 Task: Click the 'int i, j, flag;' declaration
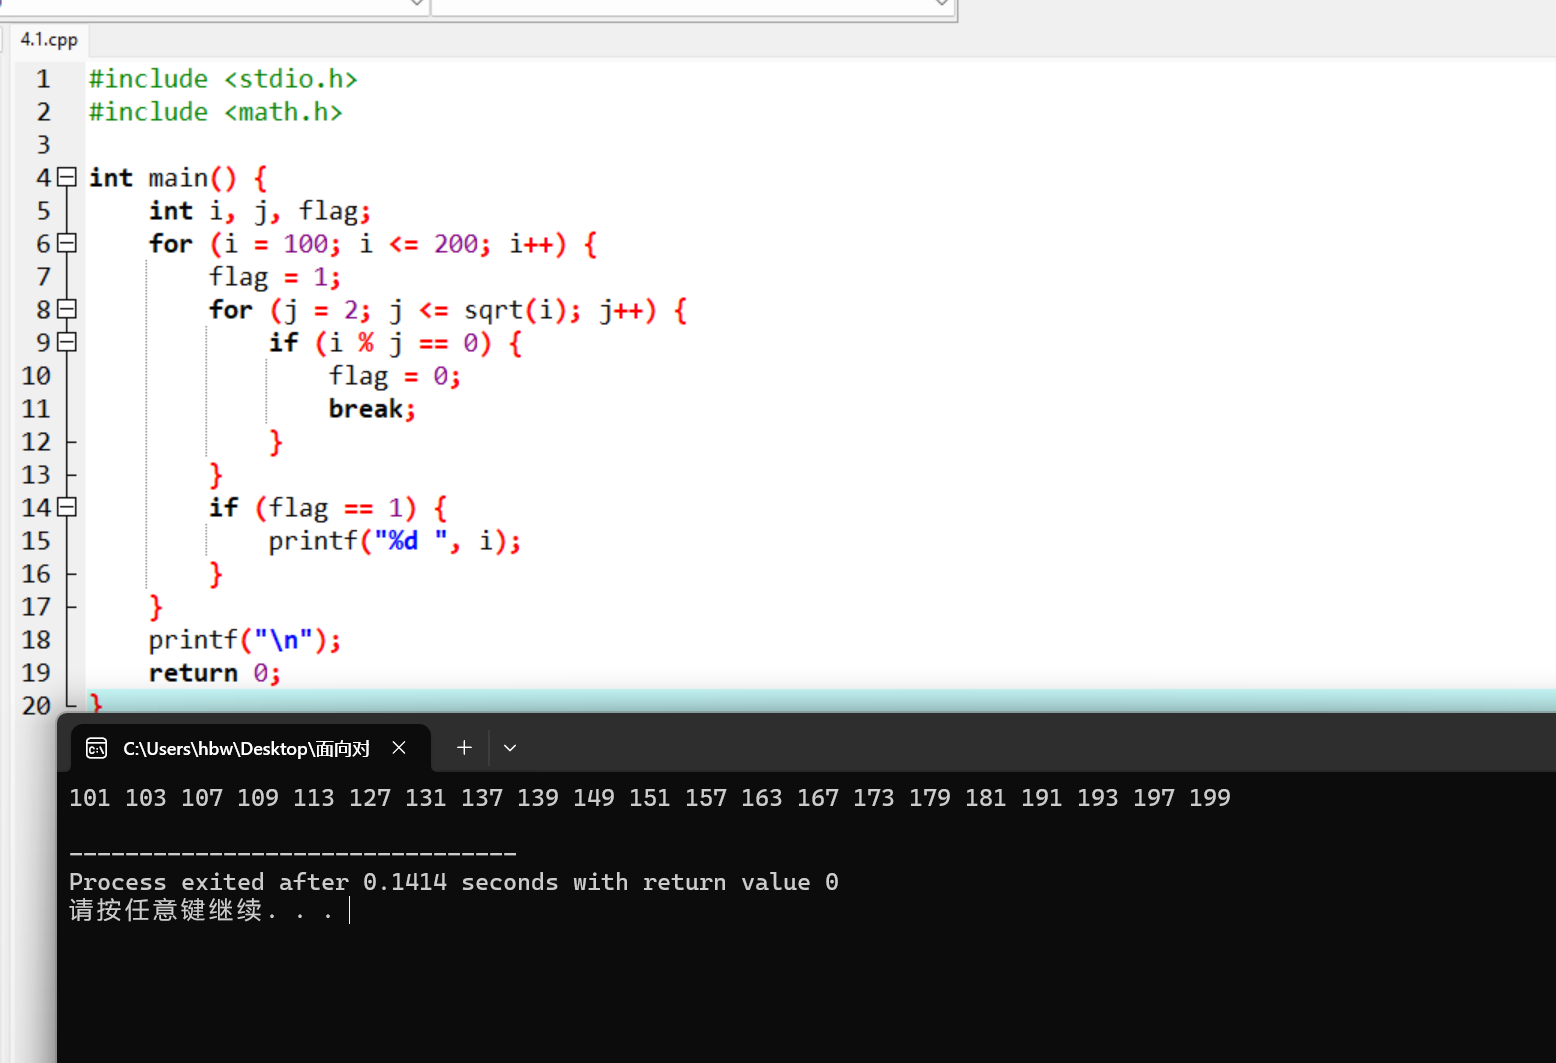pos(260,211)
